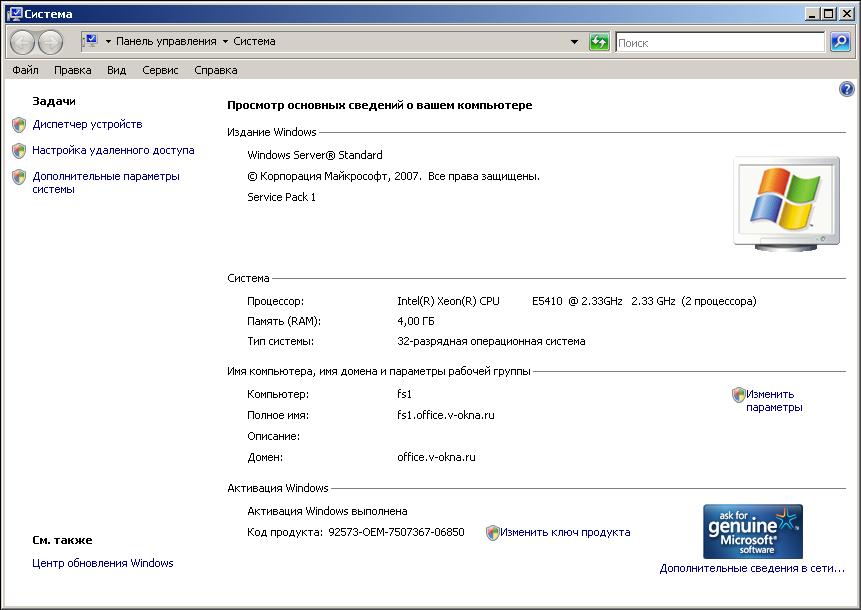Click the Back navigation arrow button
Image resolution: width=861 pixels, height=610 pixels.
point(23,42)
